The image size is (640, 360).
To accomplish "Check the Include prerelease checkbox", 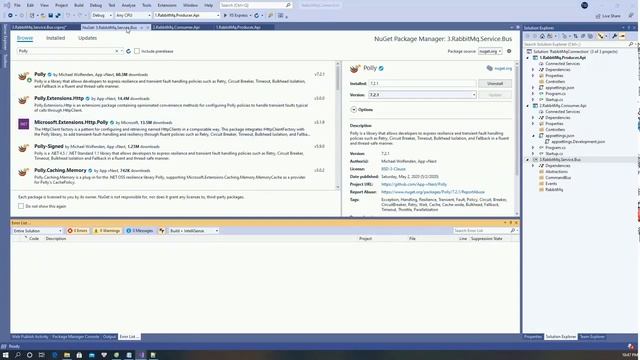I will coord(137,51).
